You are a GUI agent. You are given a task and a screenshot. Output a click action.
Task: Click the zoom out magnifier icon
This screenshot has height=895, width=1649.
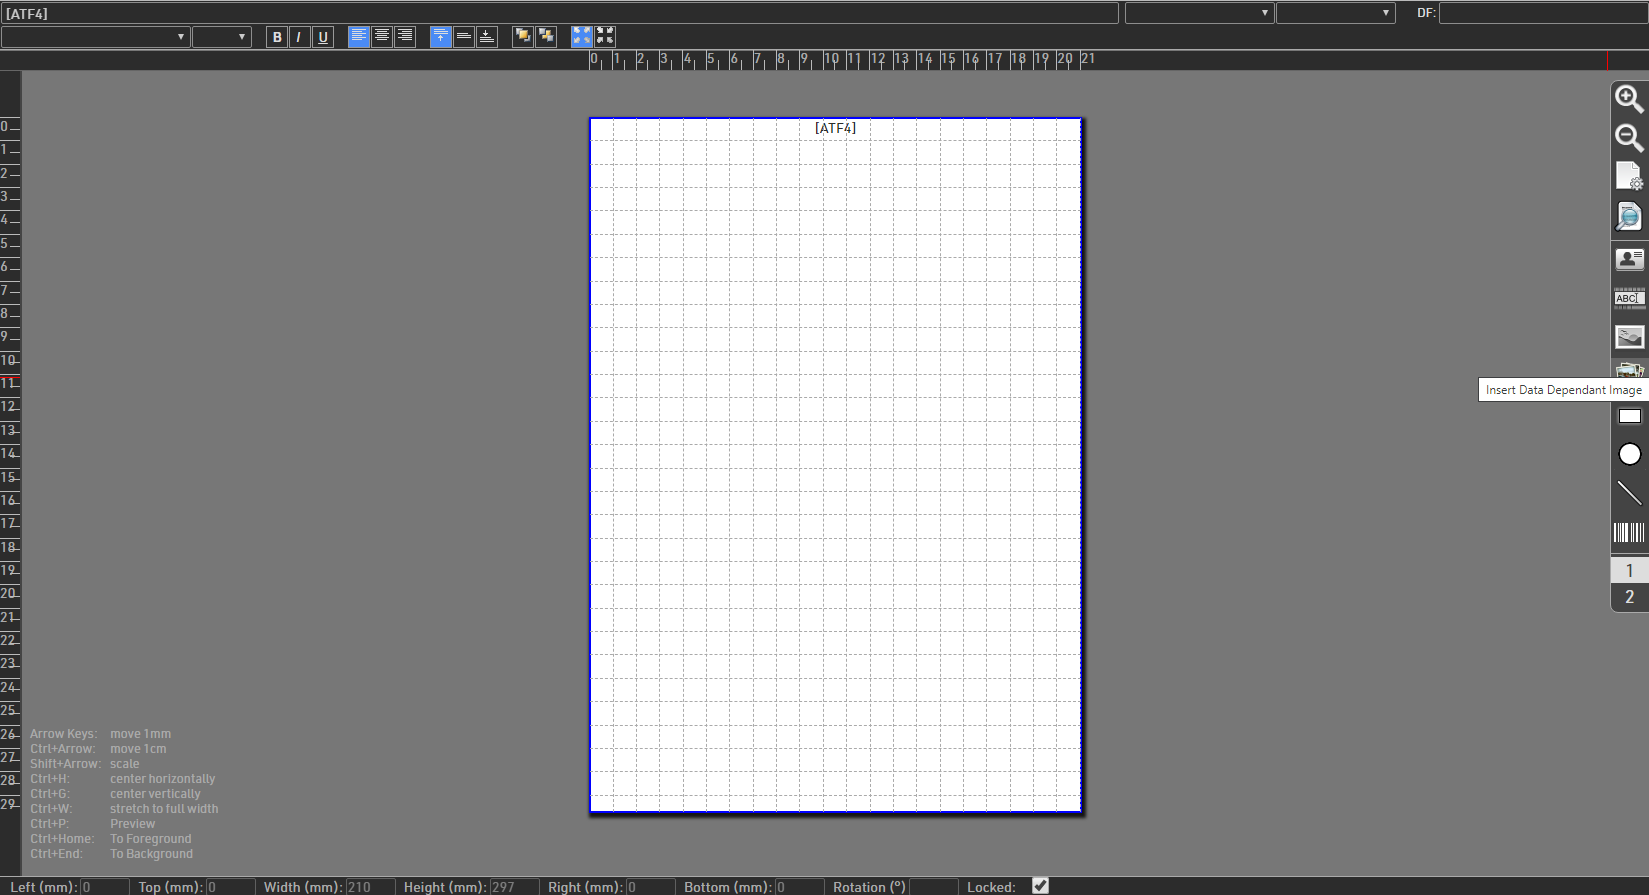click(1629, 138)
